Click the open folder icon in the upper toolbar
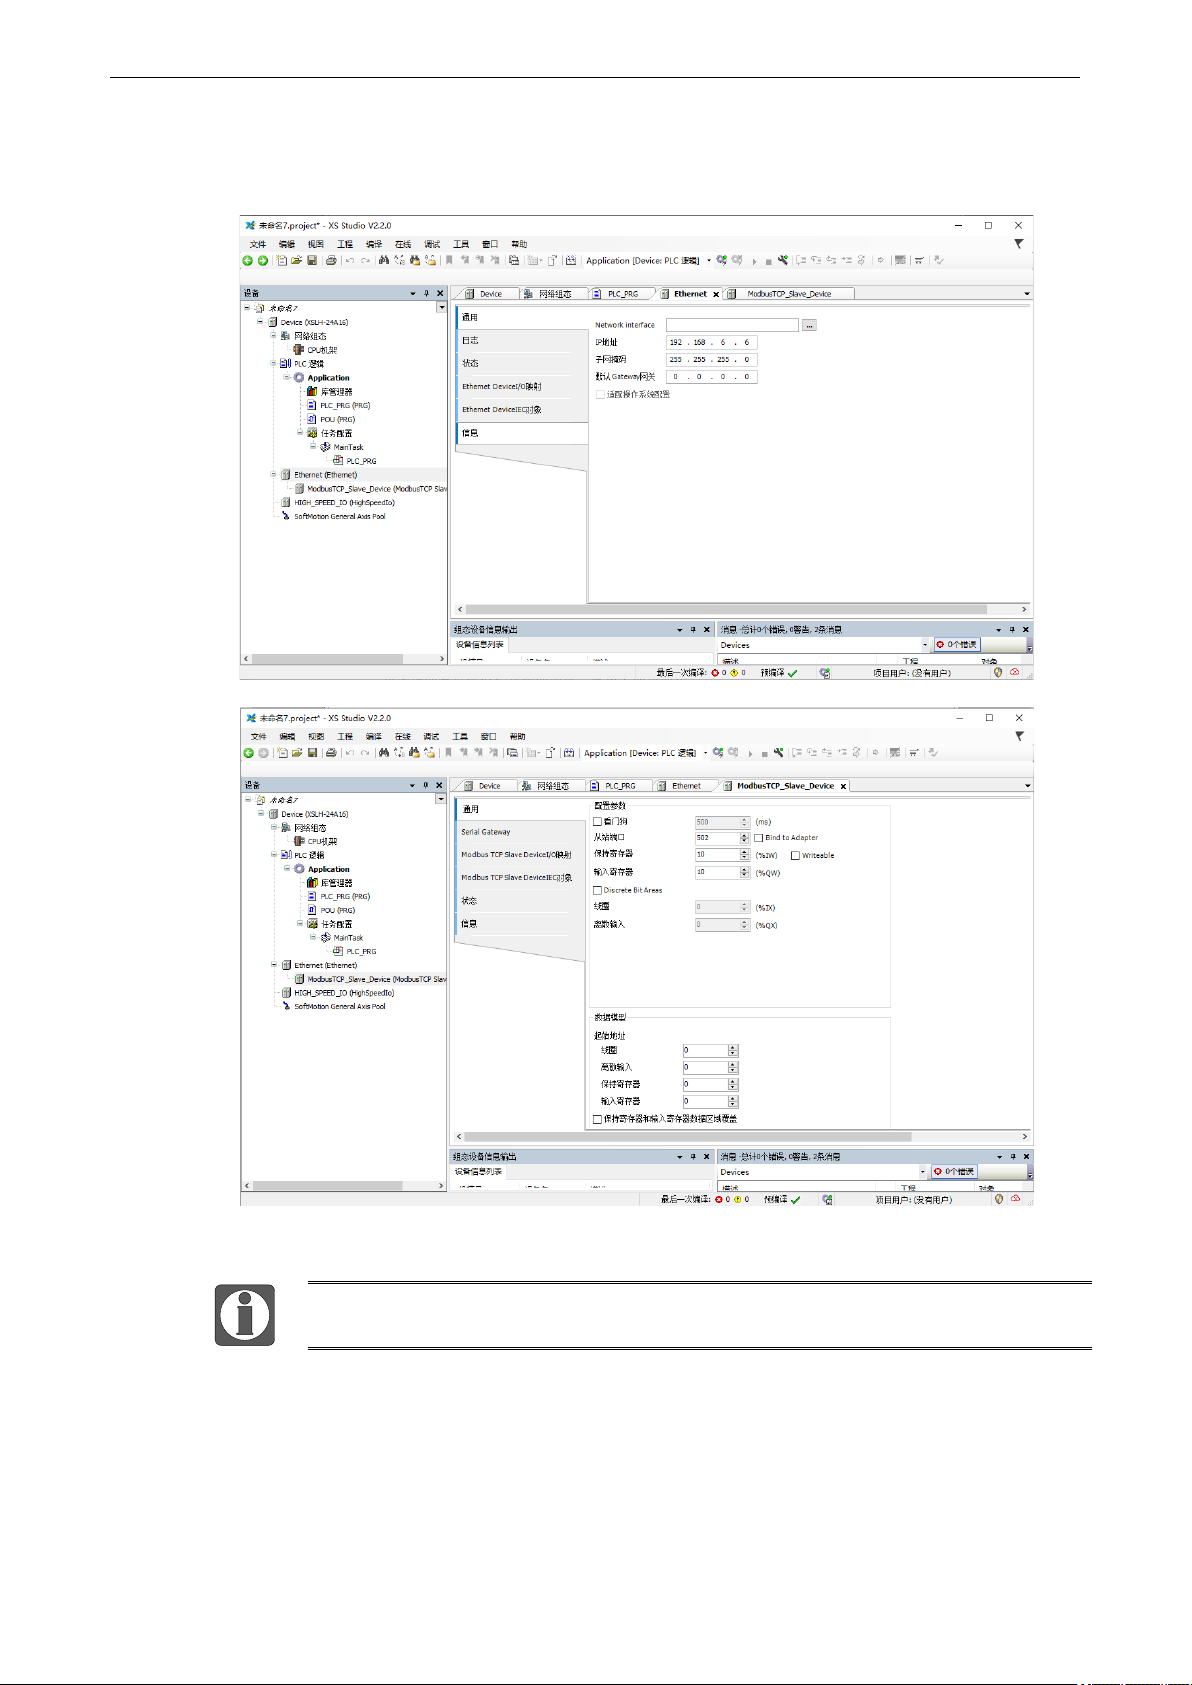 pos(297,261)
